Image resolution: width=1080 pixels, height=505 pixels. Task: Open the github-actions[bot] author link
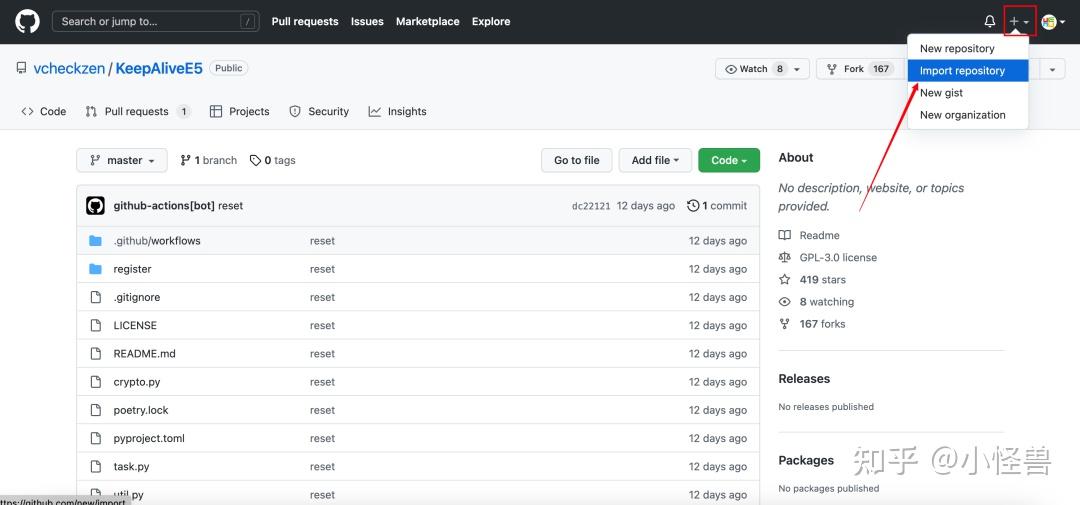click(x=164, y=205)
